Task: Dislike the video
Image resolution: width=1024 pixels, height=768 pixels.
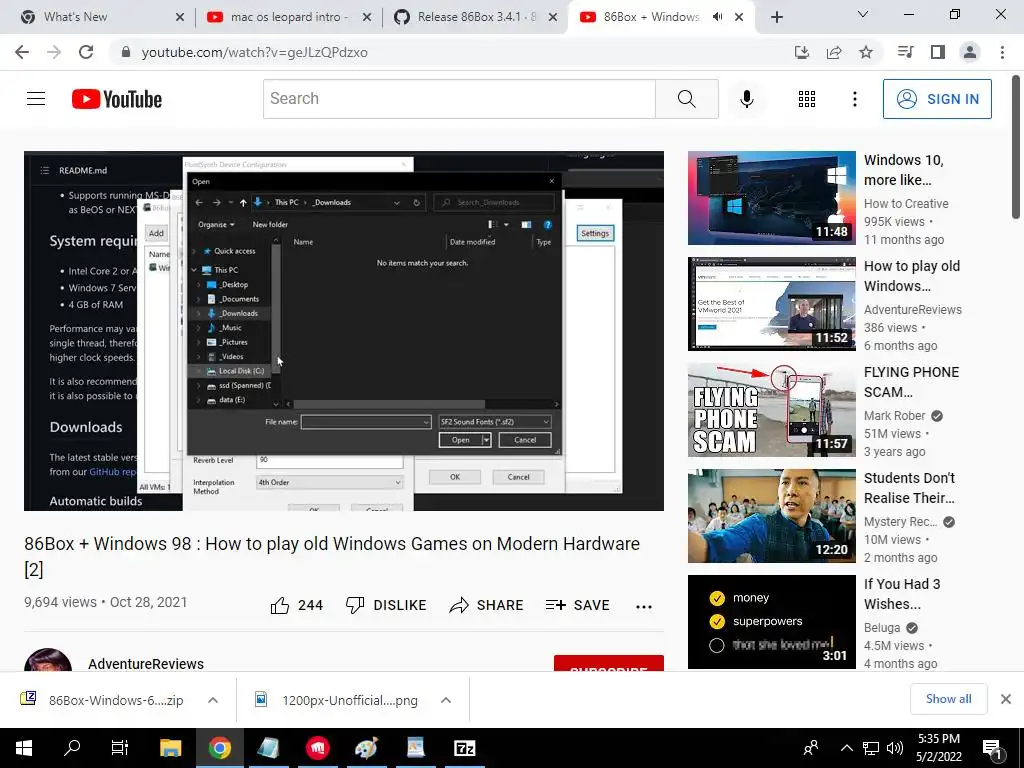Action: 386,605
